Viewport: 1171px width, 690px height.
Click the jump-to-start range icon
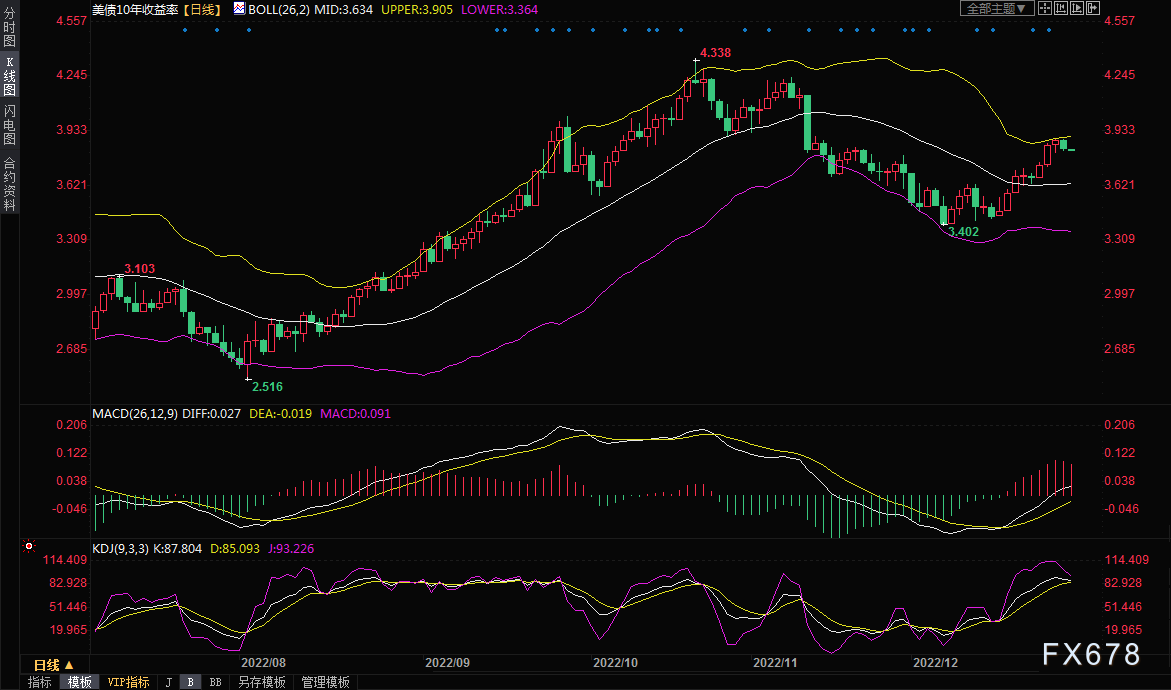point(1062,8)
